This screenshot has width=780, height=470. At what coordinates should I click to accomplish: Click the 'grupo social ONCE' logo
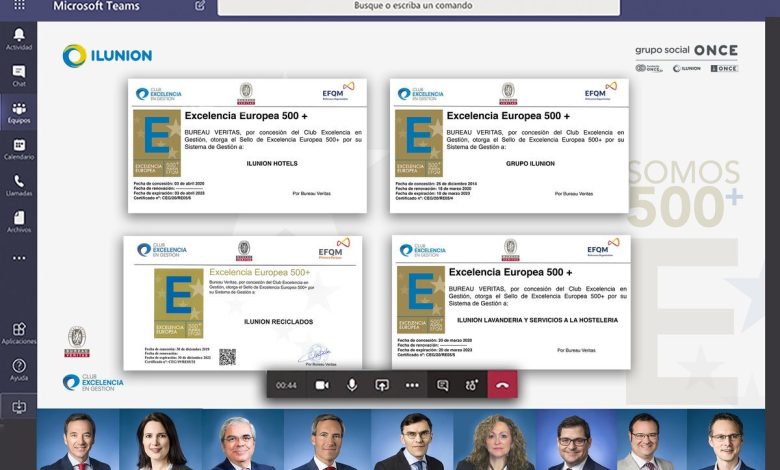pyautogui.click(x=686, y=58)
